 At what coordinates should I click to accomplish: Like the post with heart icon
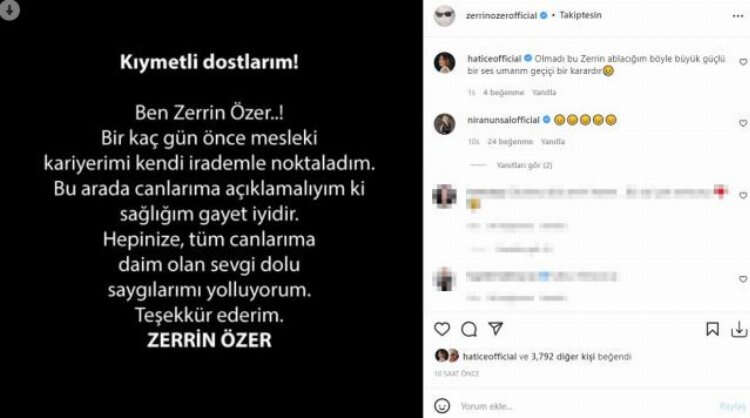[442, 329]
